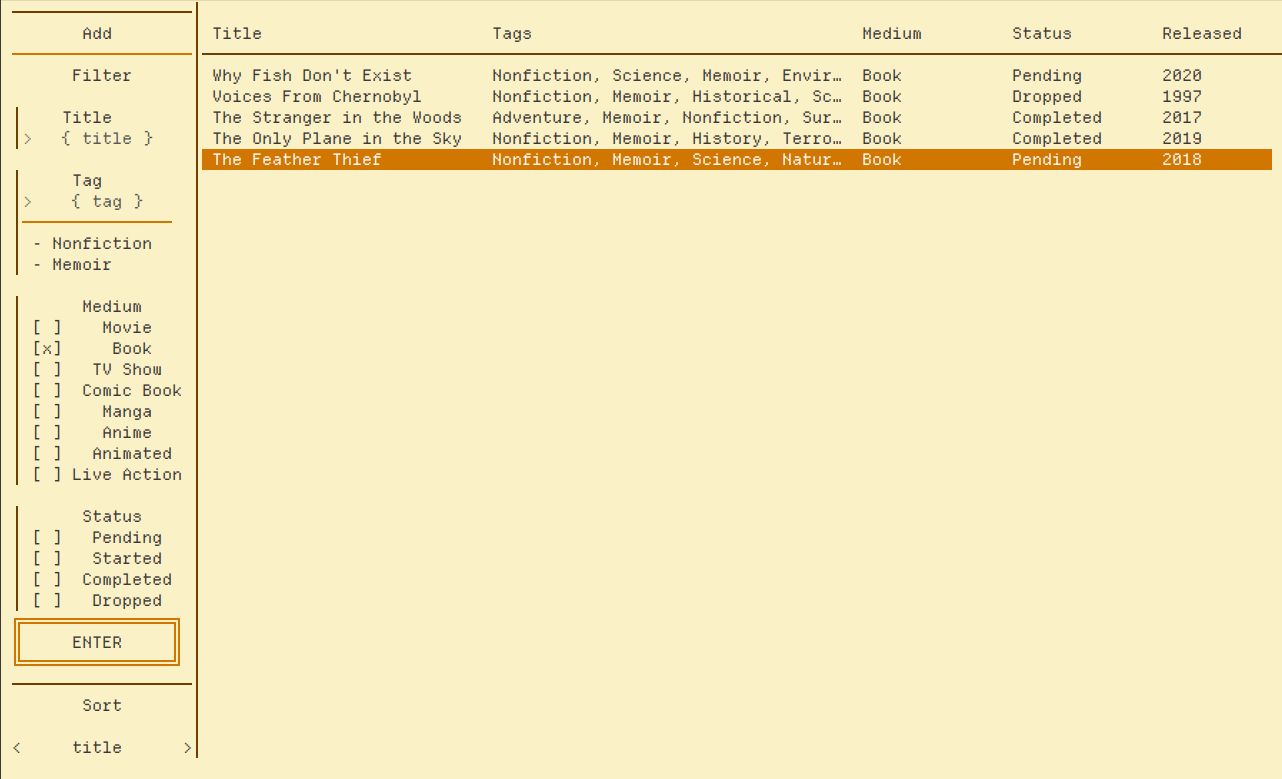Click the Completed status of Stranger in the Woods
1282x779 pixels.
1057,117
